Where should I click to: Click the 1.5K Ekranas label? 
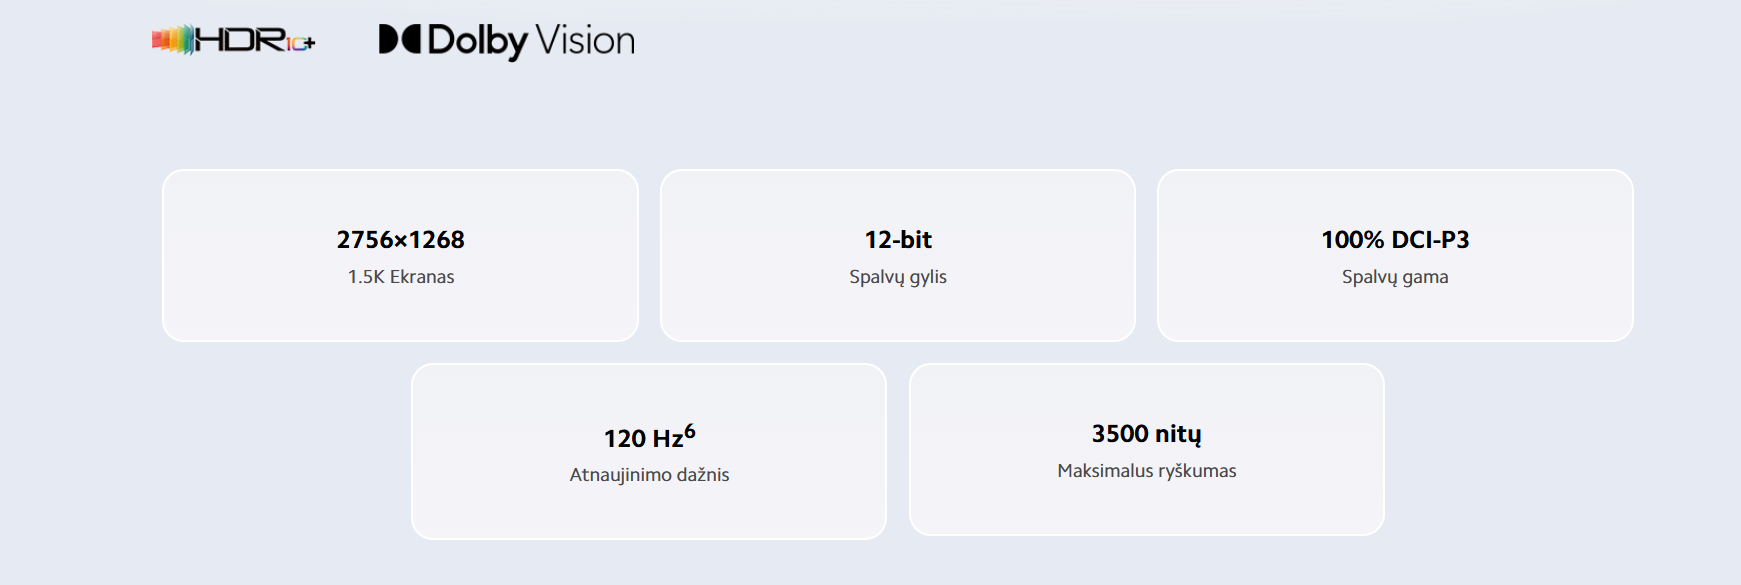[401, 277]
